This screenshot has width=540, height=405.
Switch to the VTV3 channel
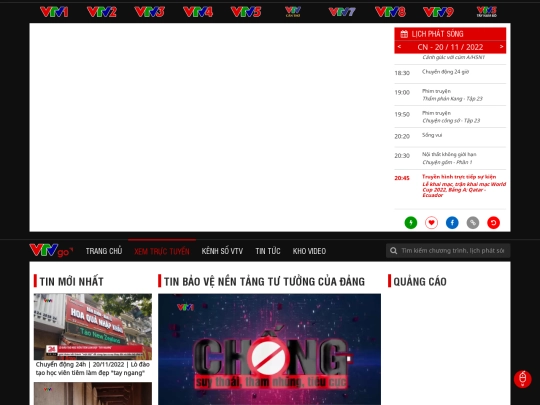click(x=149, y=12)
